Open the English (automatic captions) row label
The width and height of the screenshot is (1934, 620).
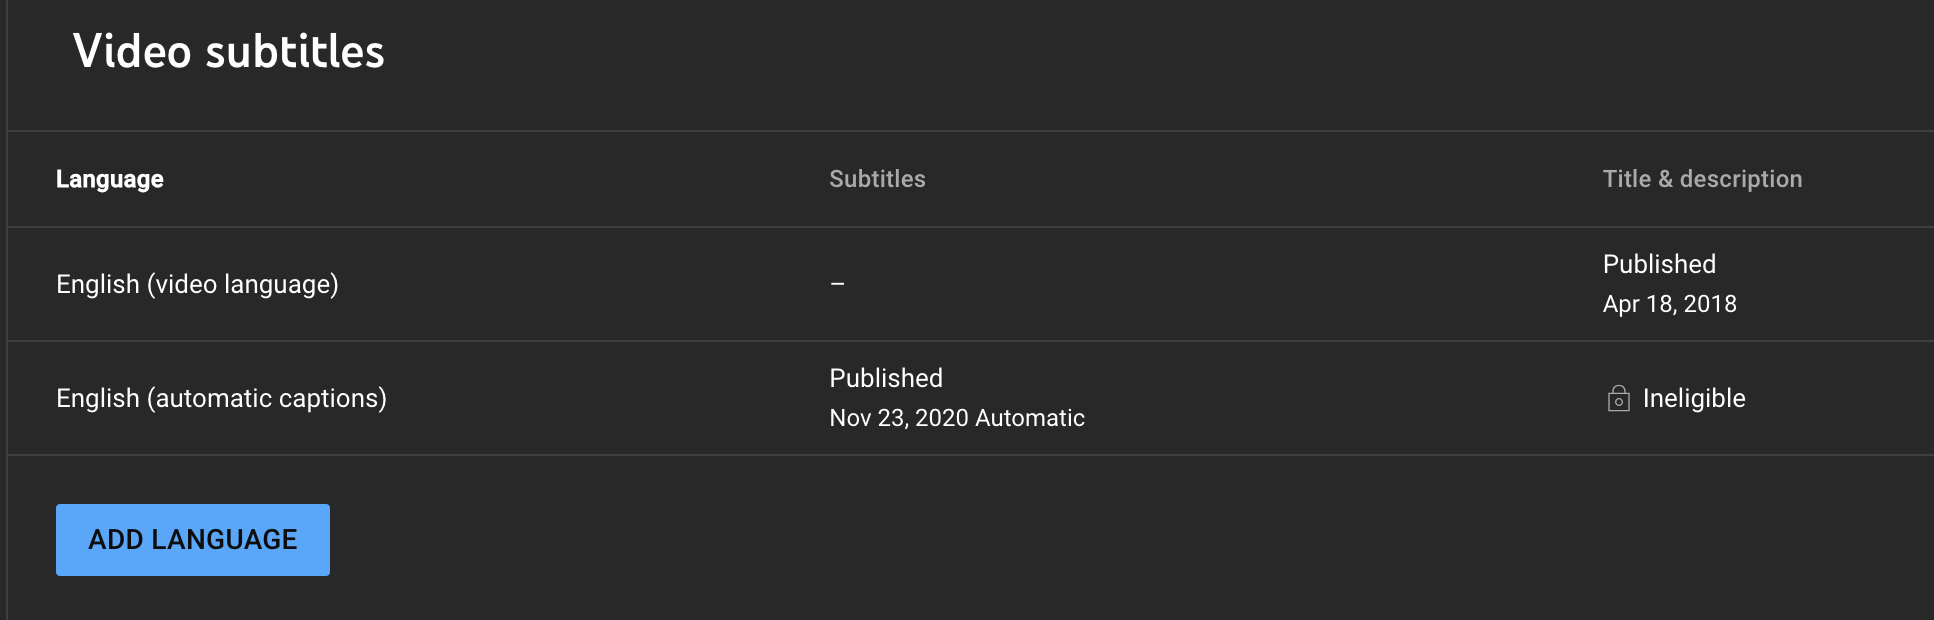tap(221, 398)
